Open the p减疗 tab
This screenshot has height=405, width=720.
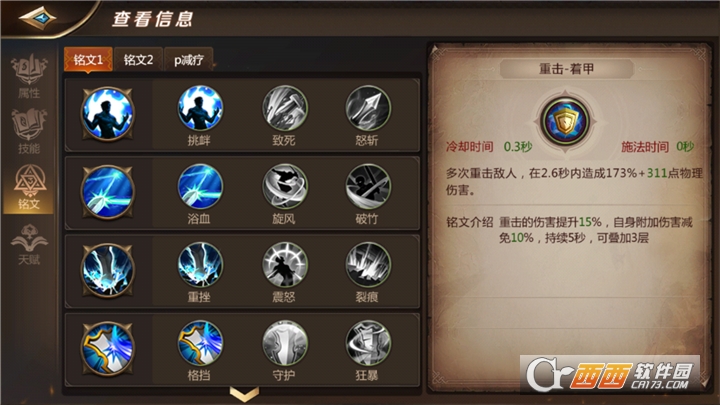point(189,59)
